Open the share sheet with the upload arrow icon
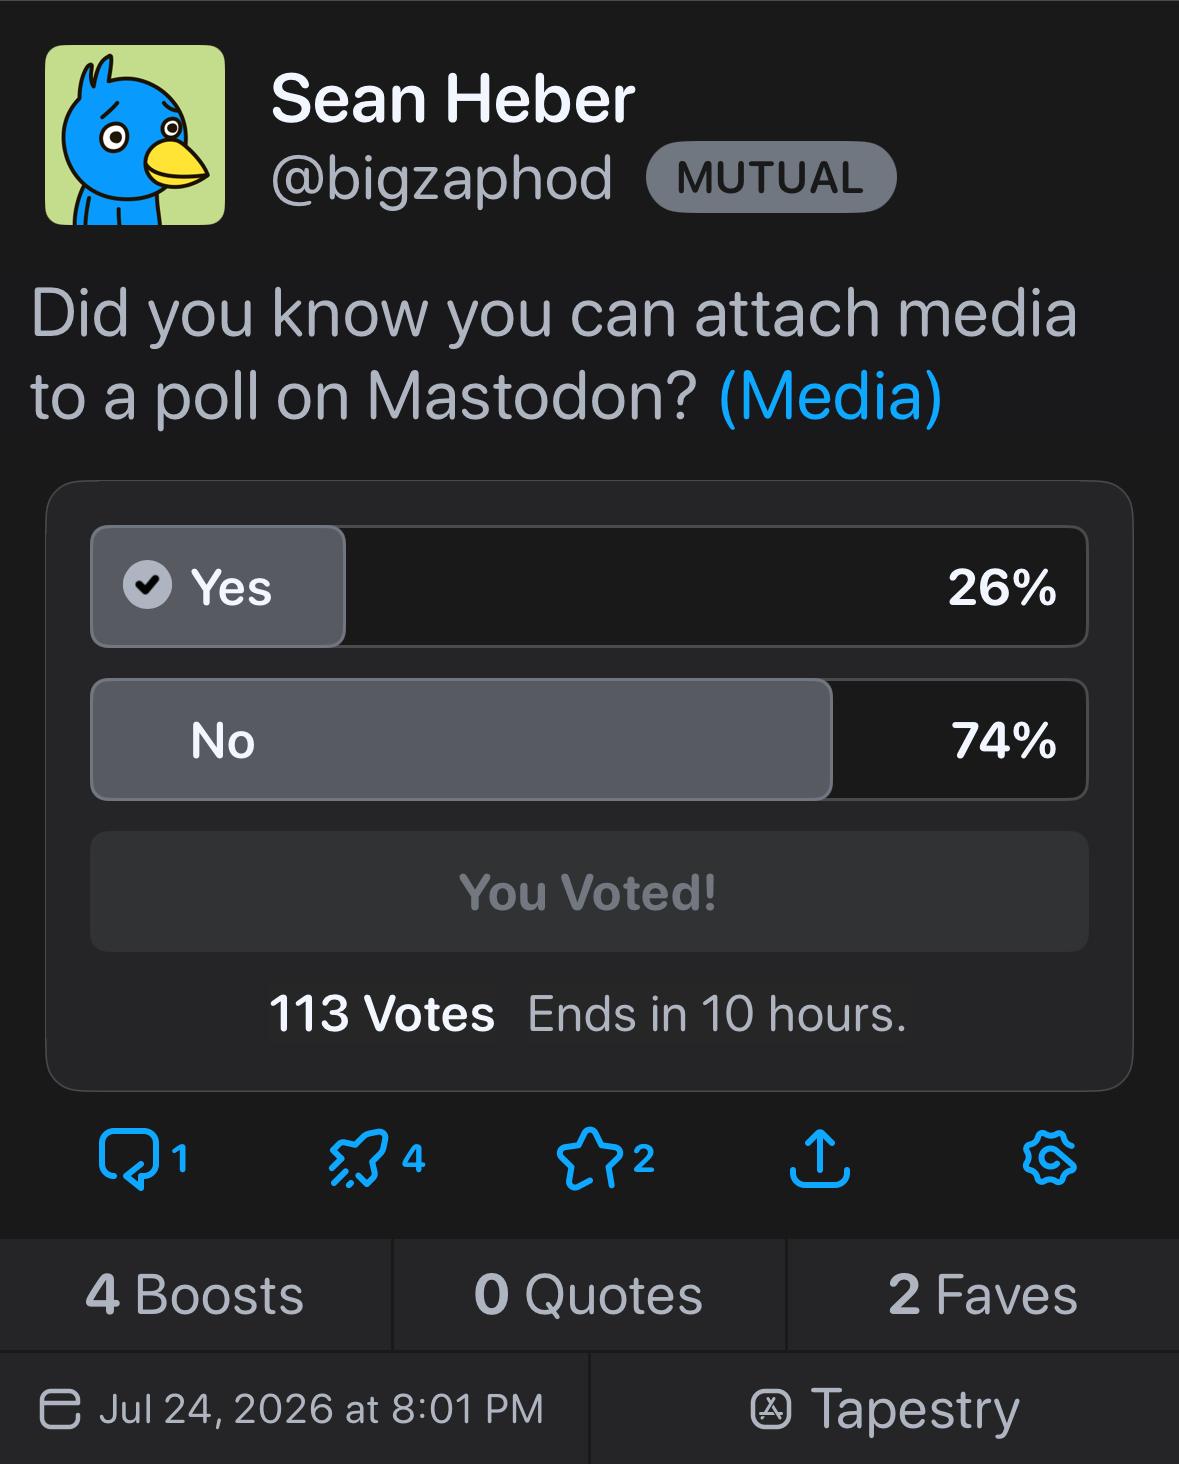 coord(820,1158)
